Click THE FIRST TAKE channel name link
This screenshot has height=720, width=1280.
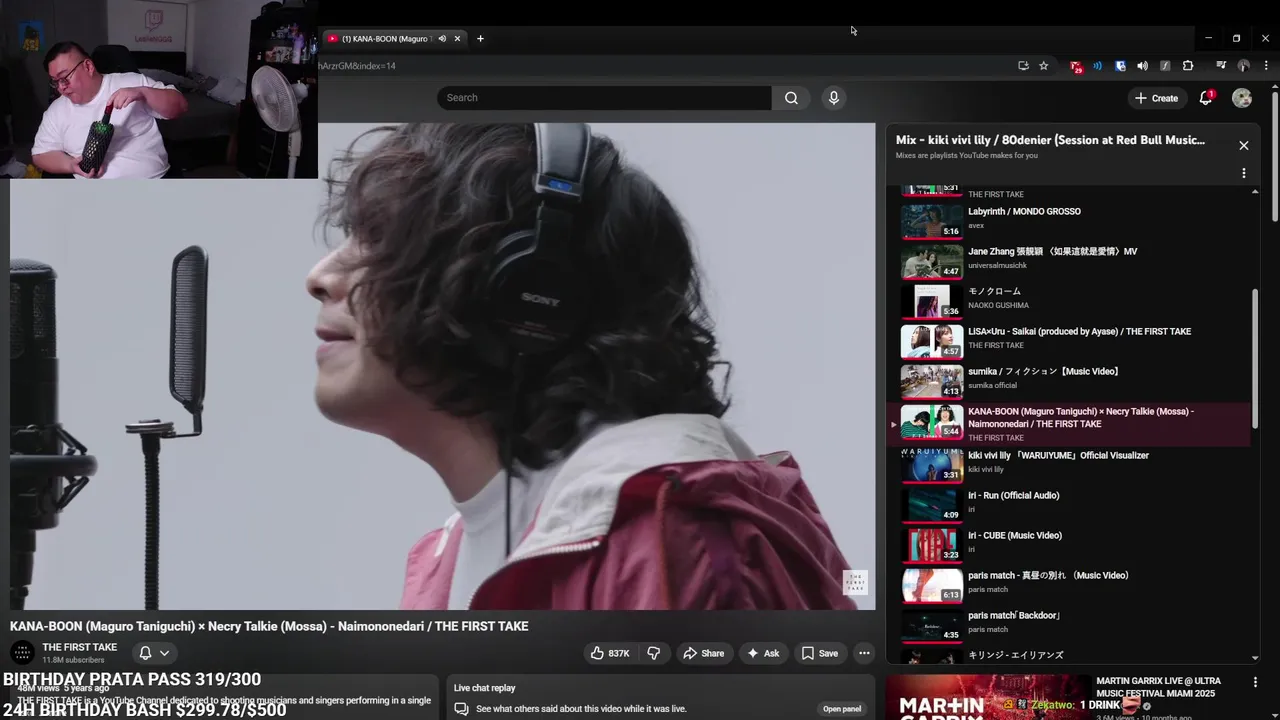coord(80,647)
